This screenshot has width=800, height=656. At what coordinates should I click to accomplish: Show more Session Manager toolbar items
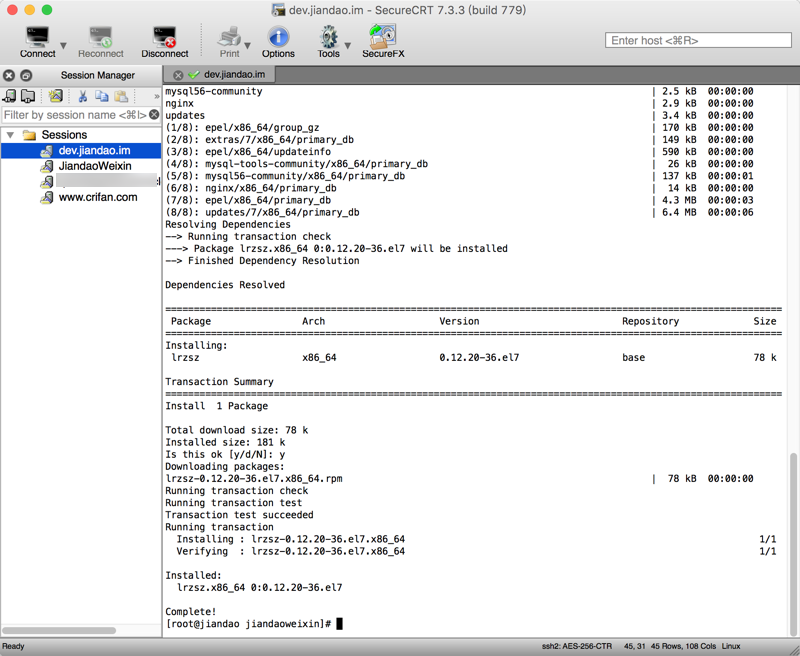[x=156, y=96]
